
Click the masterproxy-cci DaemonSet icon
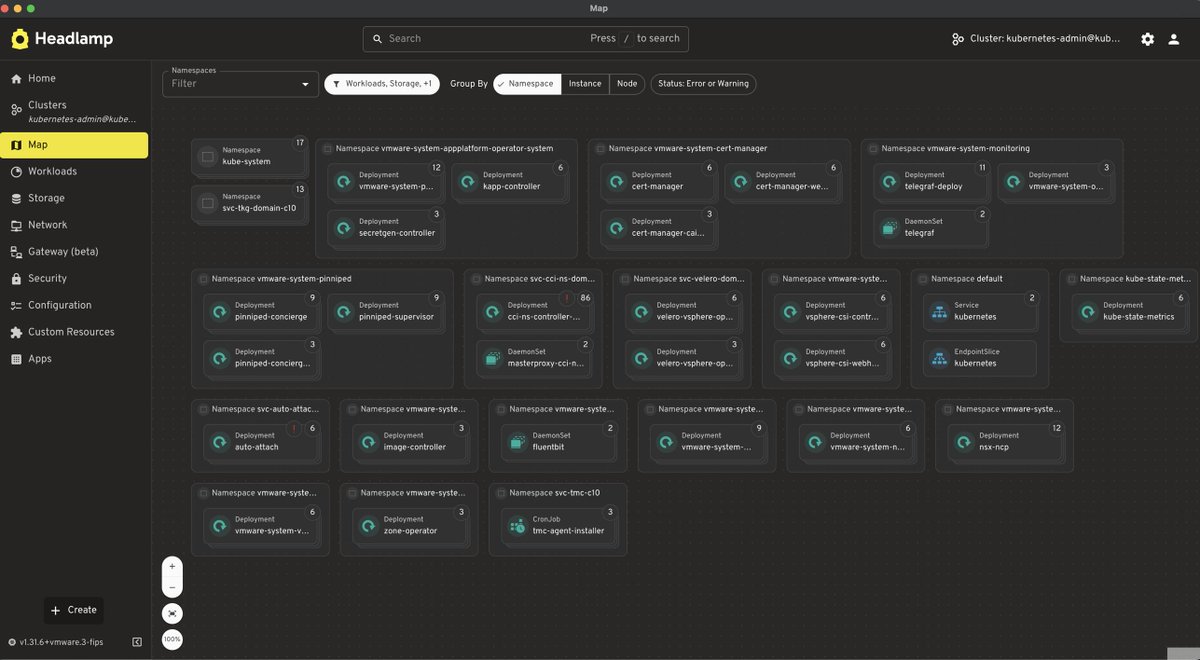492,357
